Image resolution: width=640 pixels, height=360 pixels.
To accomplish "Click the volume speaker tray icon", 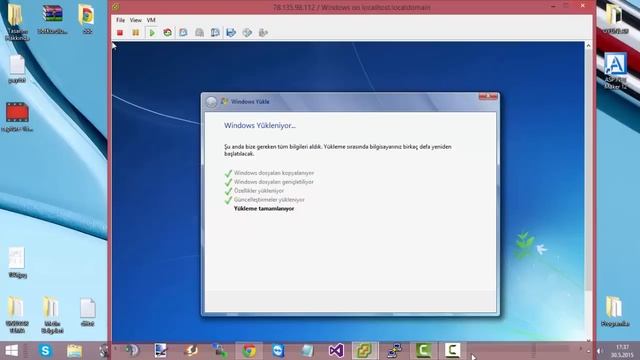I will pos(600,351).
